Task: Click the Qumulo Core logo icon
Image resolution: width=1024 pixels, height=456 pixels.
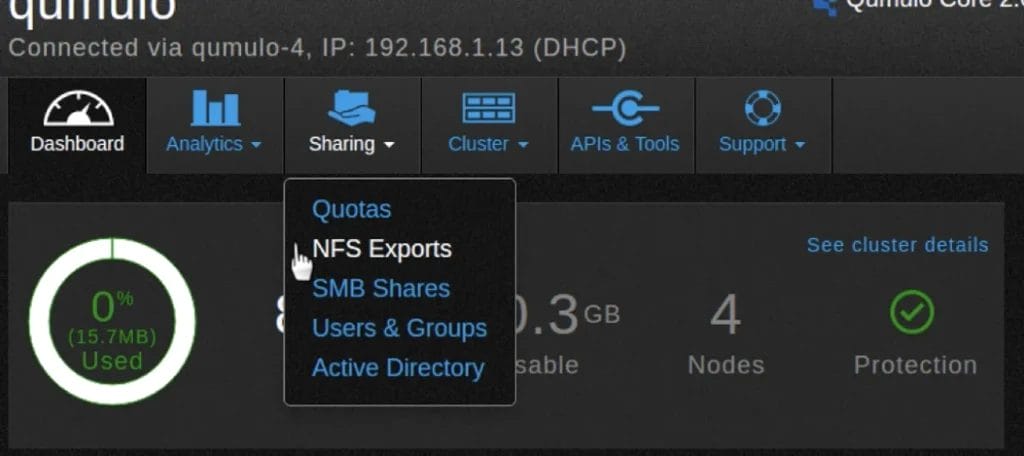Action: tap(826, 6)
